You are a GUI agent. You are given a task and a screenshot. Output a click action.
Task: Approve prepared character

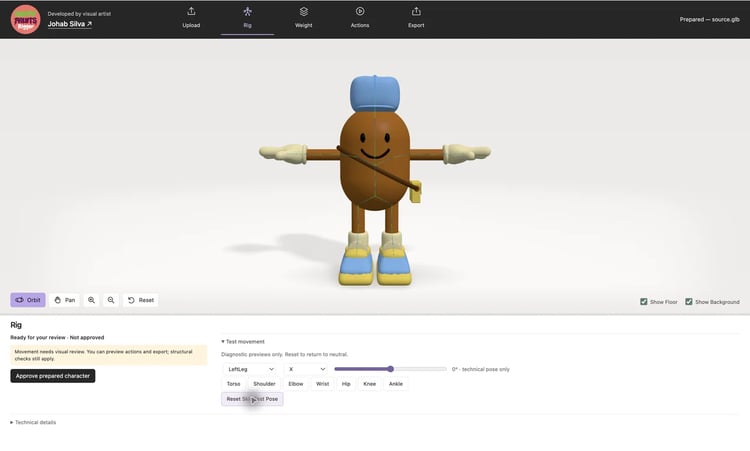click(x=53, y=376)
